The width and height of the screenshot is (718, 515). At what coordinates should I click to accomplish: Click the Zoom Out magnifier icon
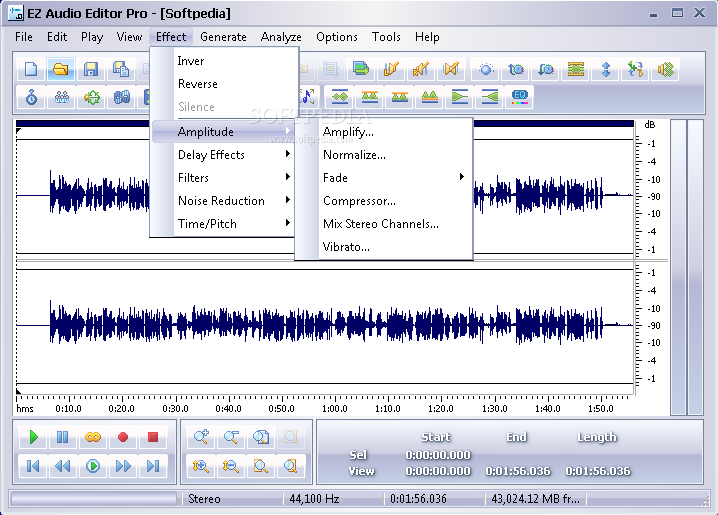(x=231, y=437)
